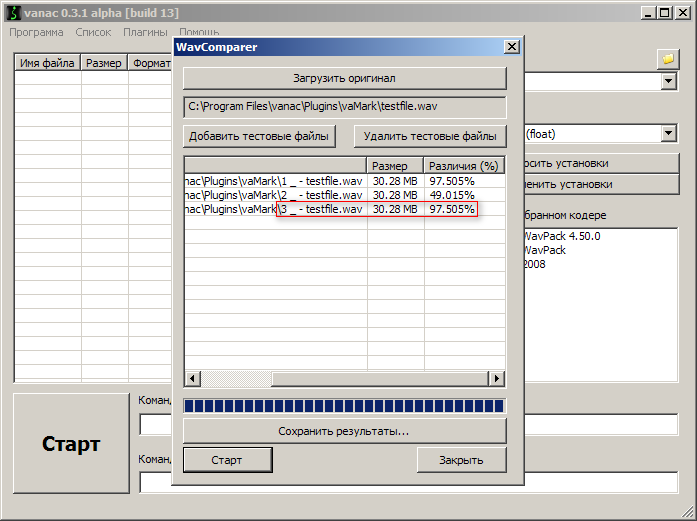Expand the top-right combo box under folder icon
Screen dimensions: 697x521
tap(668, 81)
